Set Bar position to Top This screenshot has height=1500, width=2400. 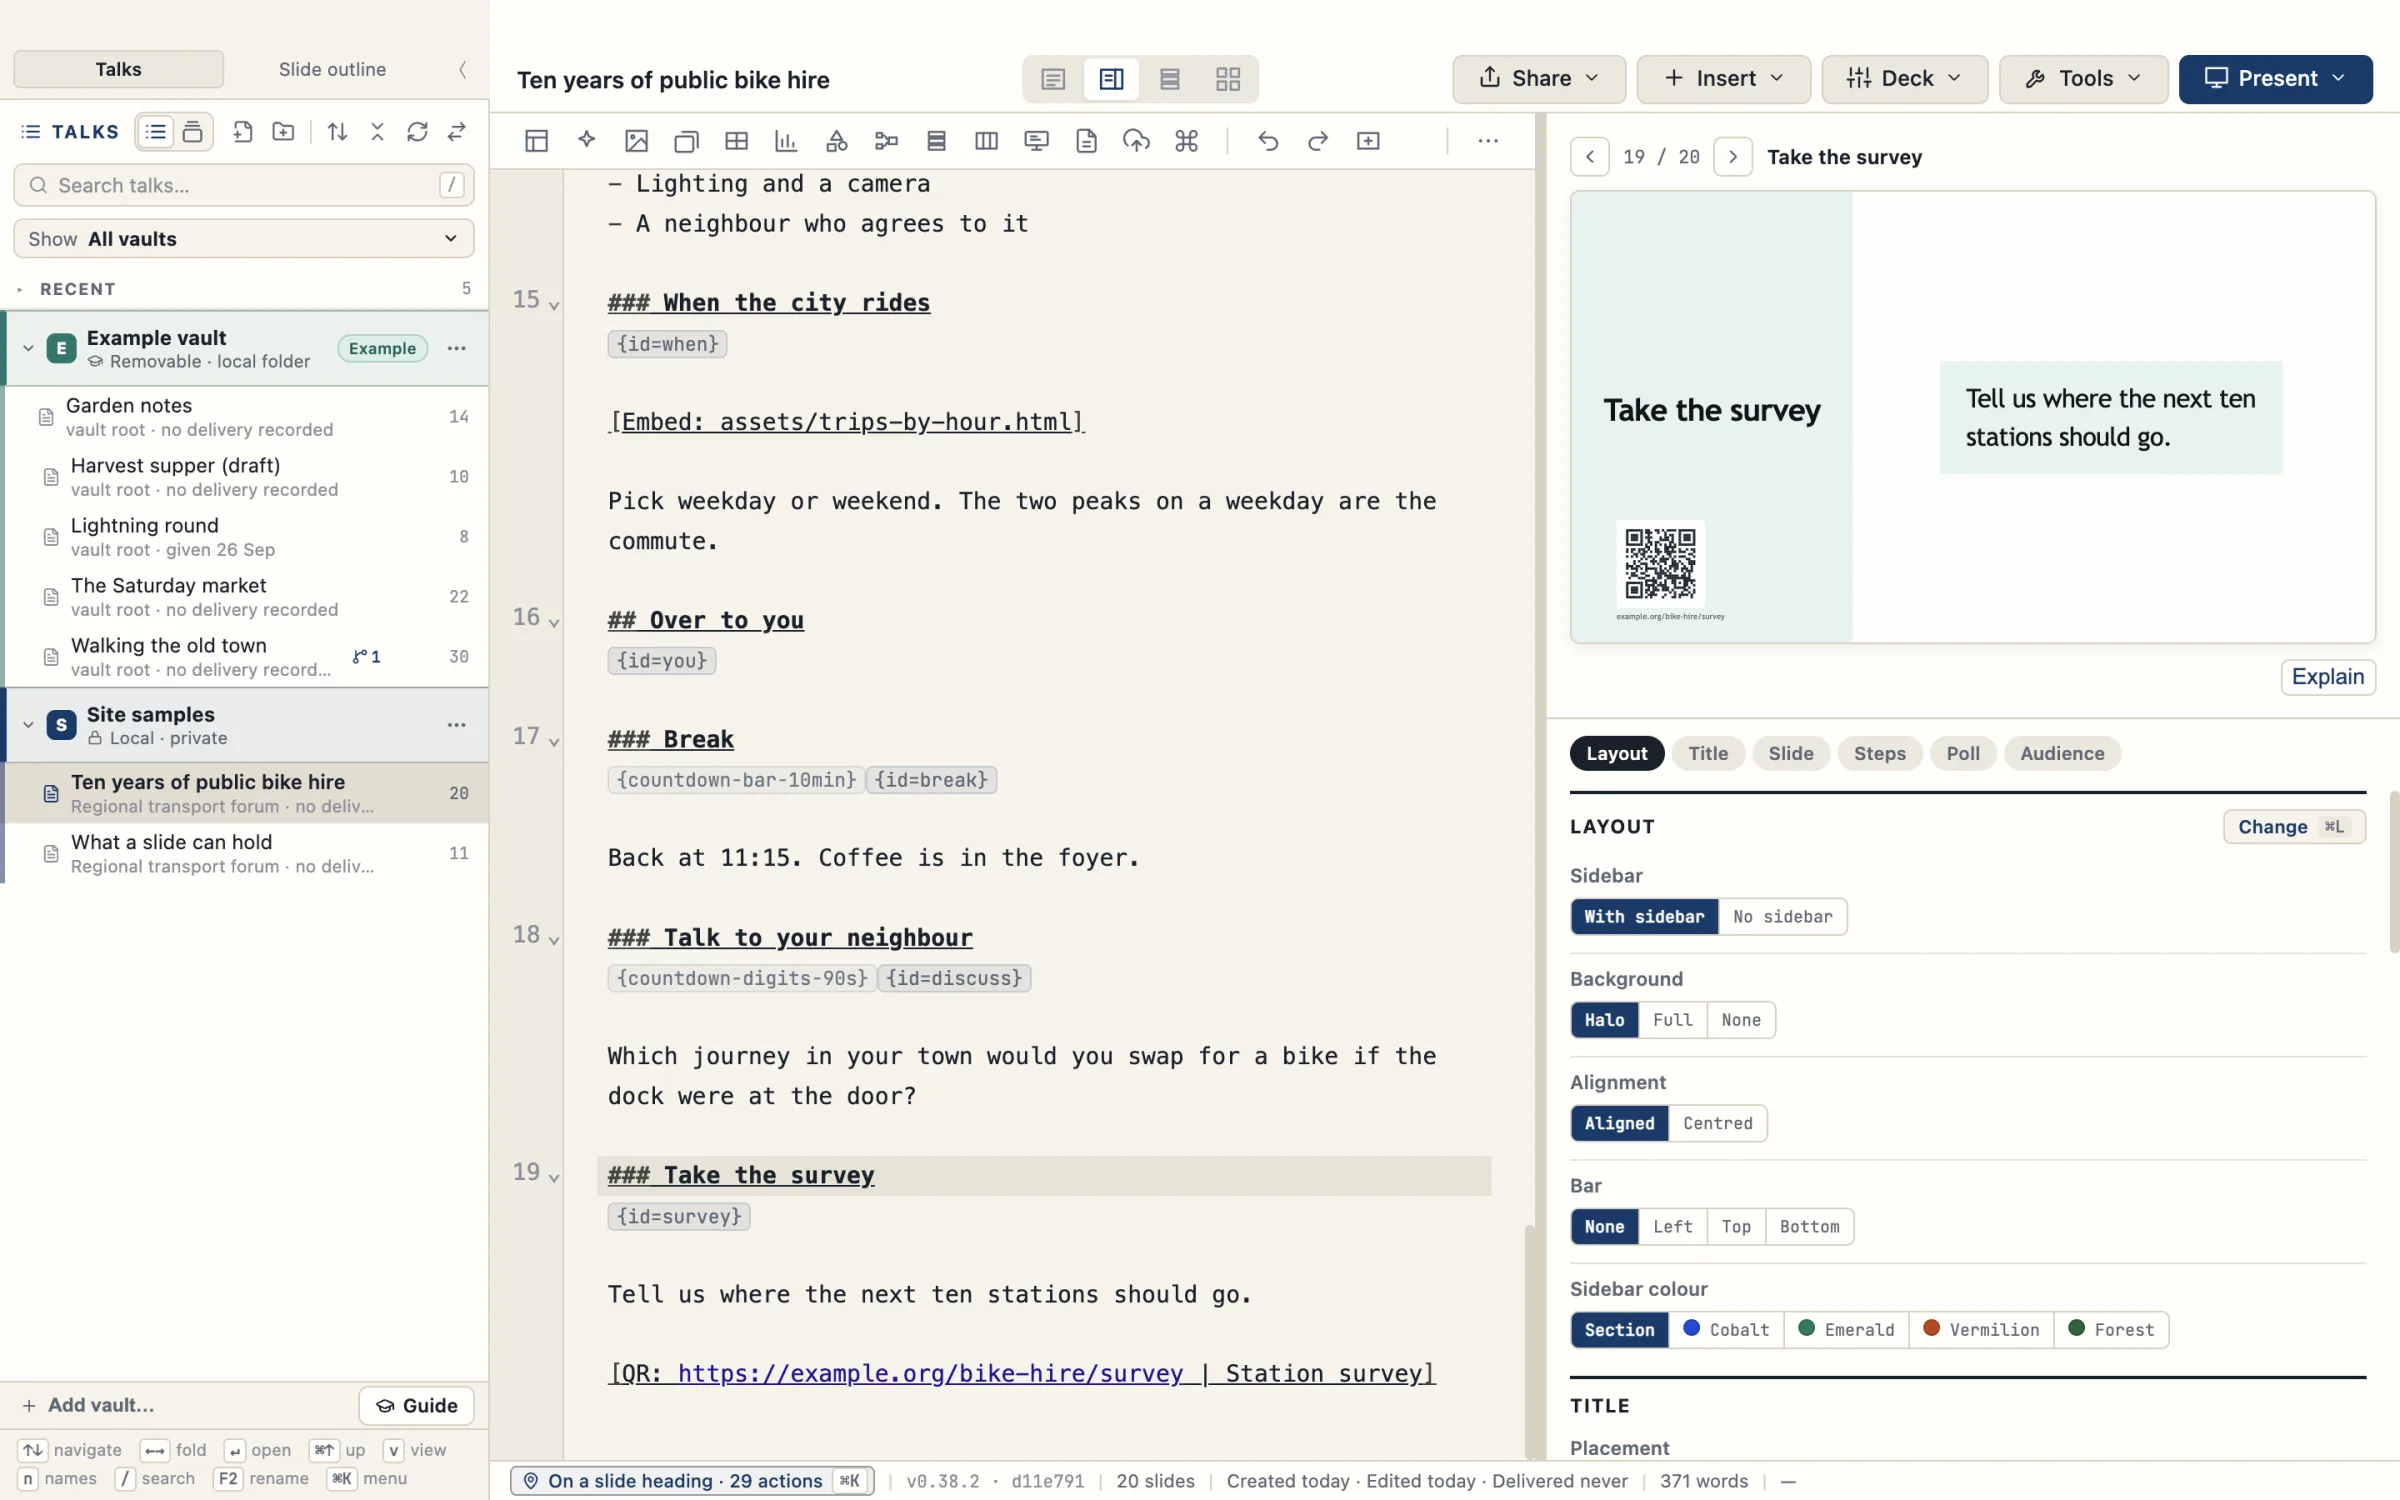(x=1736, y=1227)
